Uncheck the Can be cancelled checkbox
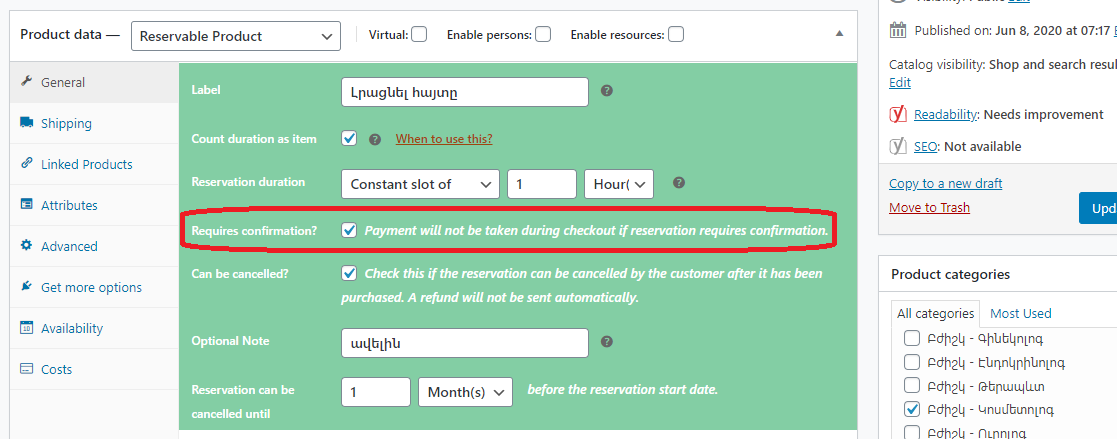Screen dimensions: 1117x439 [x=349, y=273]
